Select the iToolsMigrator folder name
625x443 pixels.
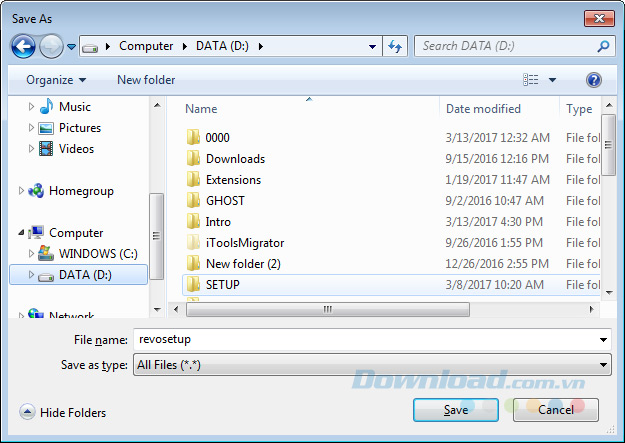point(245,243)
